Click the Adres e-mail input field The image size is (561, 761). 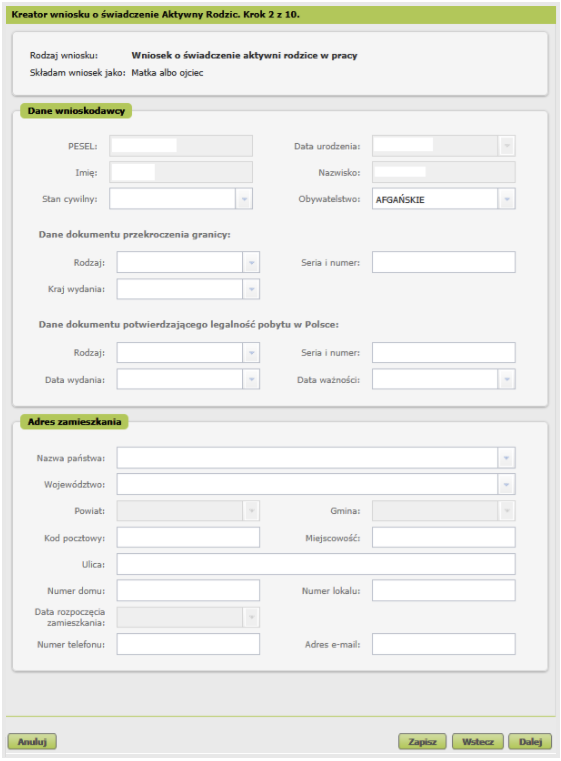click(x=444, y=644)
